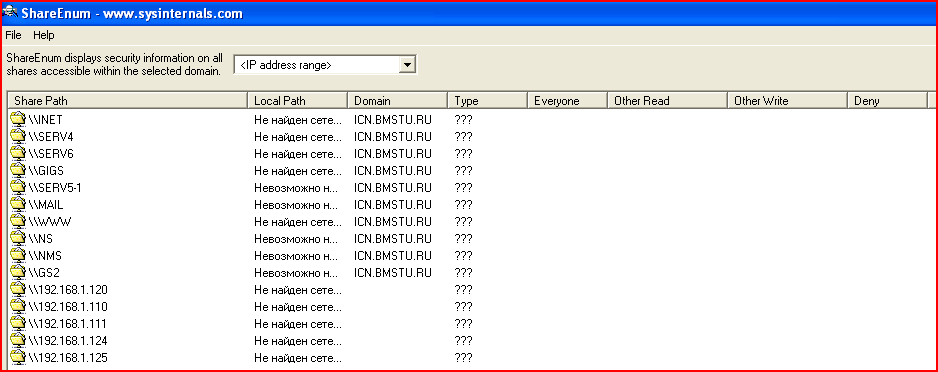The image size is (938, 372).
Task: Click the folder icon for \\NMS
Action: (x=19, y=255)
